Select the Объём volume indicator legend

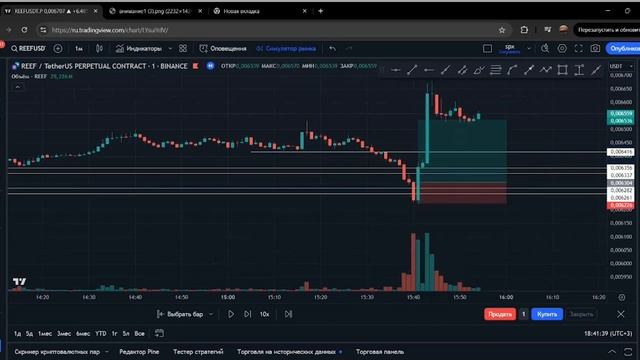(29, 76)
